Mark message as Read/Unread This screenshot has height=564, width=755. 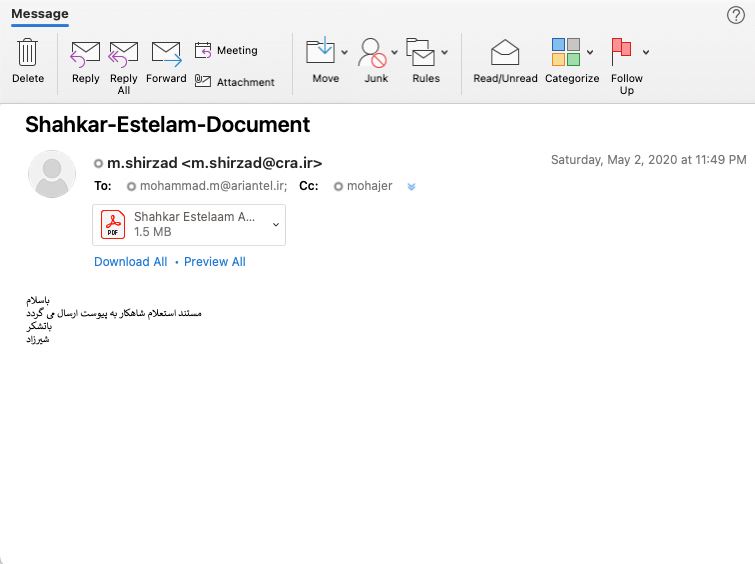coord(505,54)
